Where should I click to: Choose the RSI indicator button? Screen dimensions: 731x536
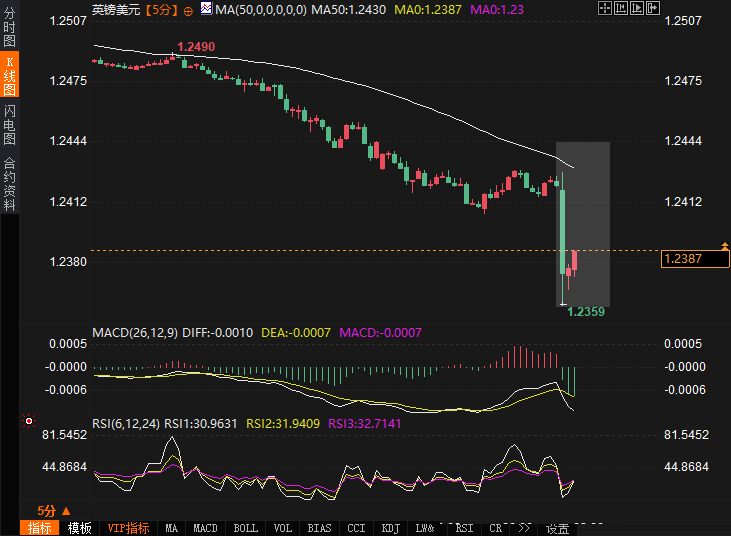click(464, 528)
